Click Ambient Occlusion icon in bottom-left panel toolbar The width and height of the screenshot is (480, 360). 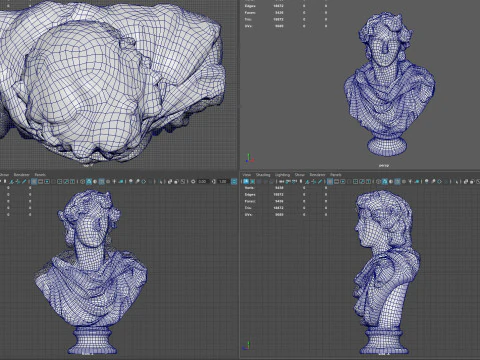[131, 182]
